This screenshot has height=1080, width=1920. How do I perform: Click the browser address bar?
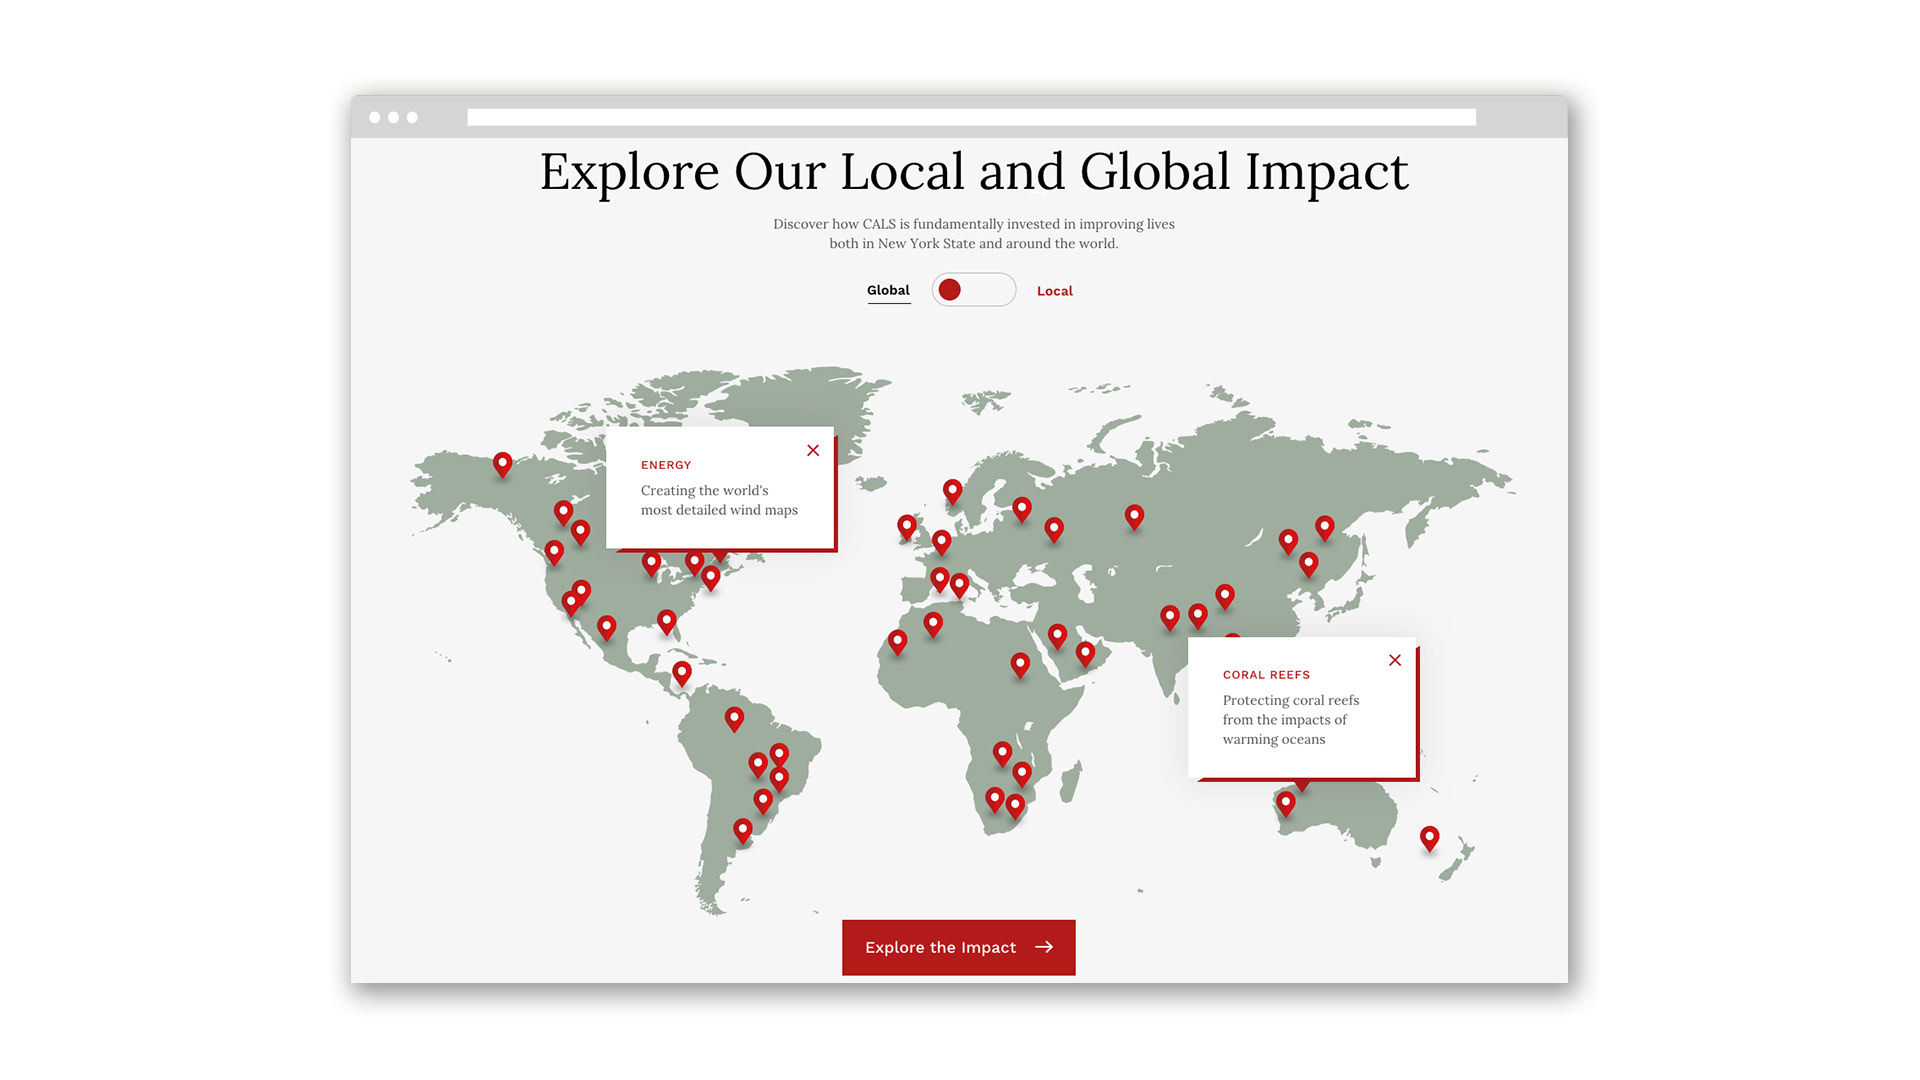971,117
